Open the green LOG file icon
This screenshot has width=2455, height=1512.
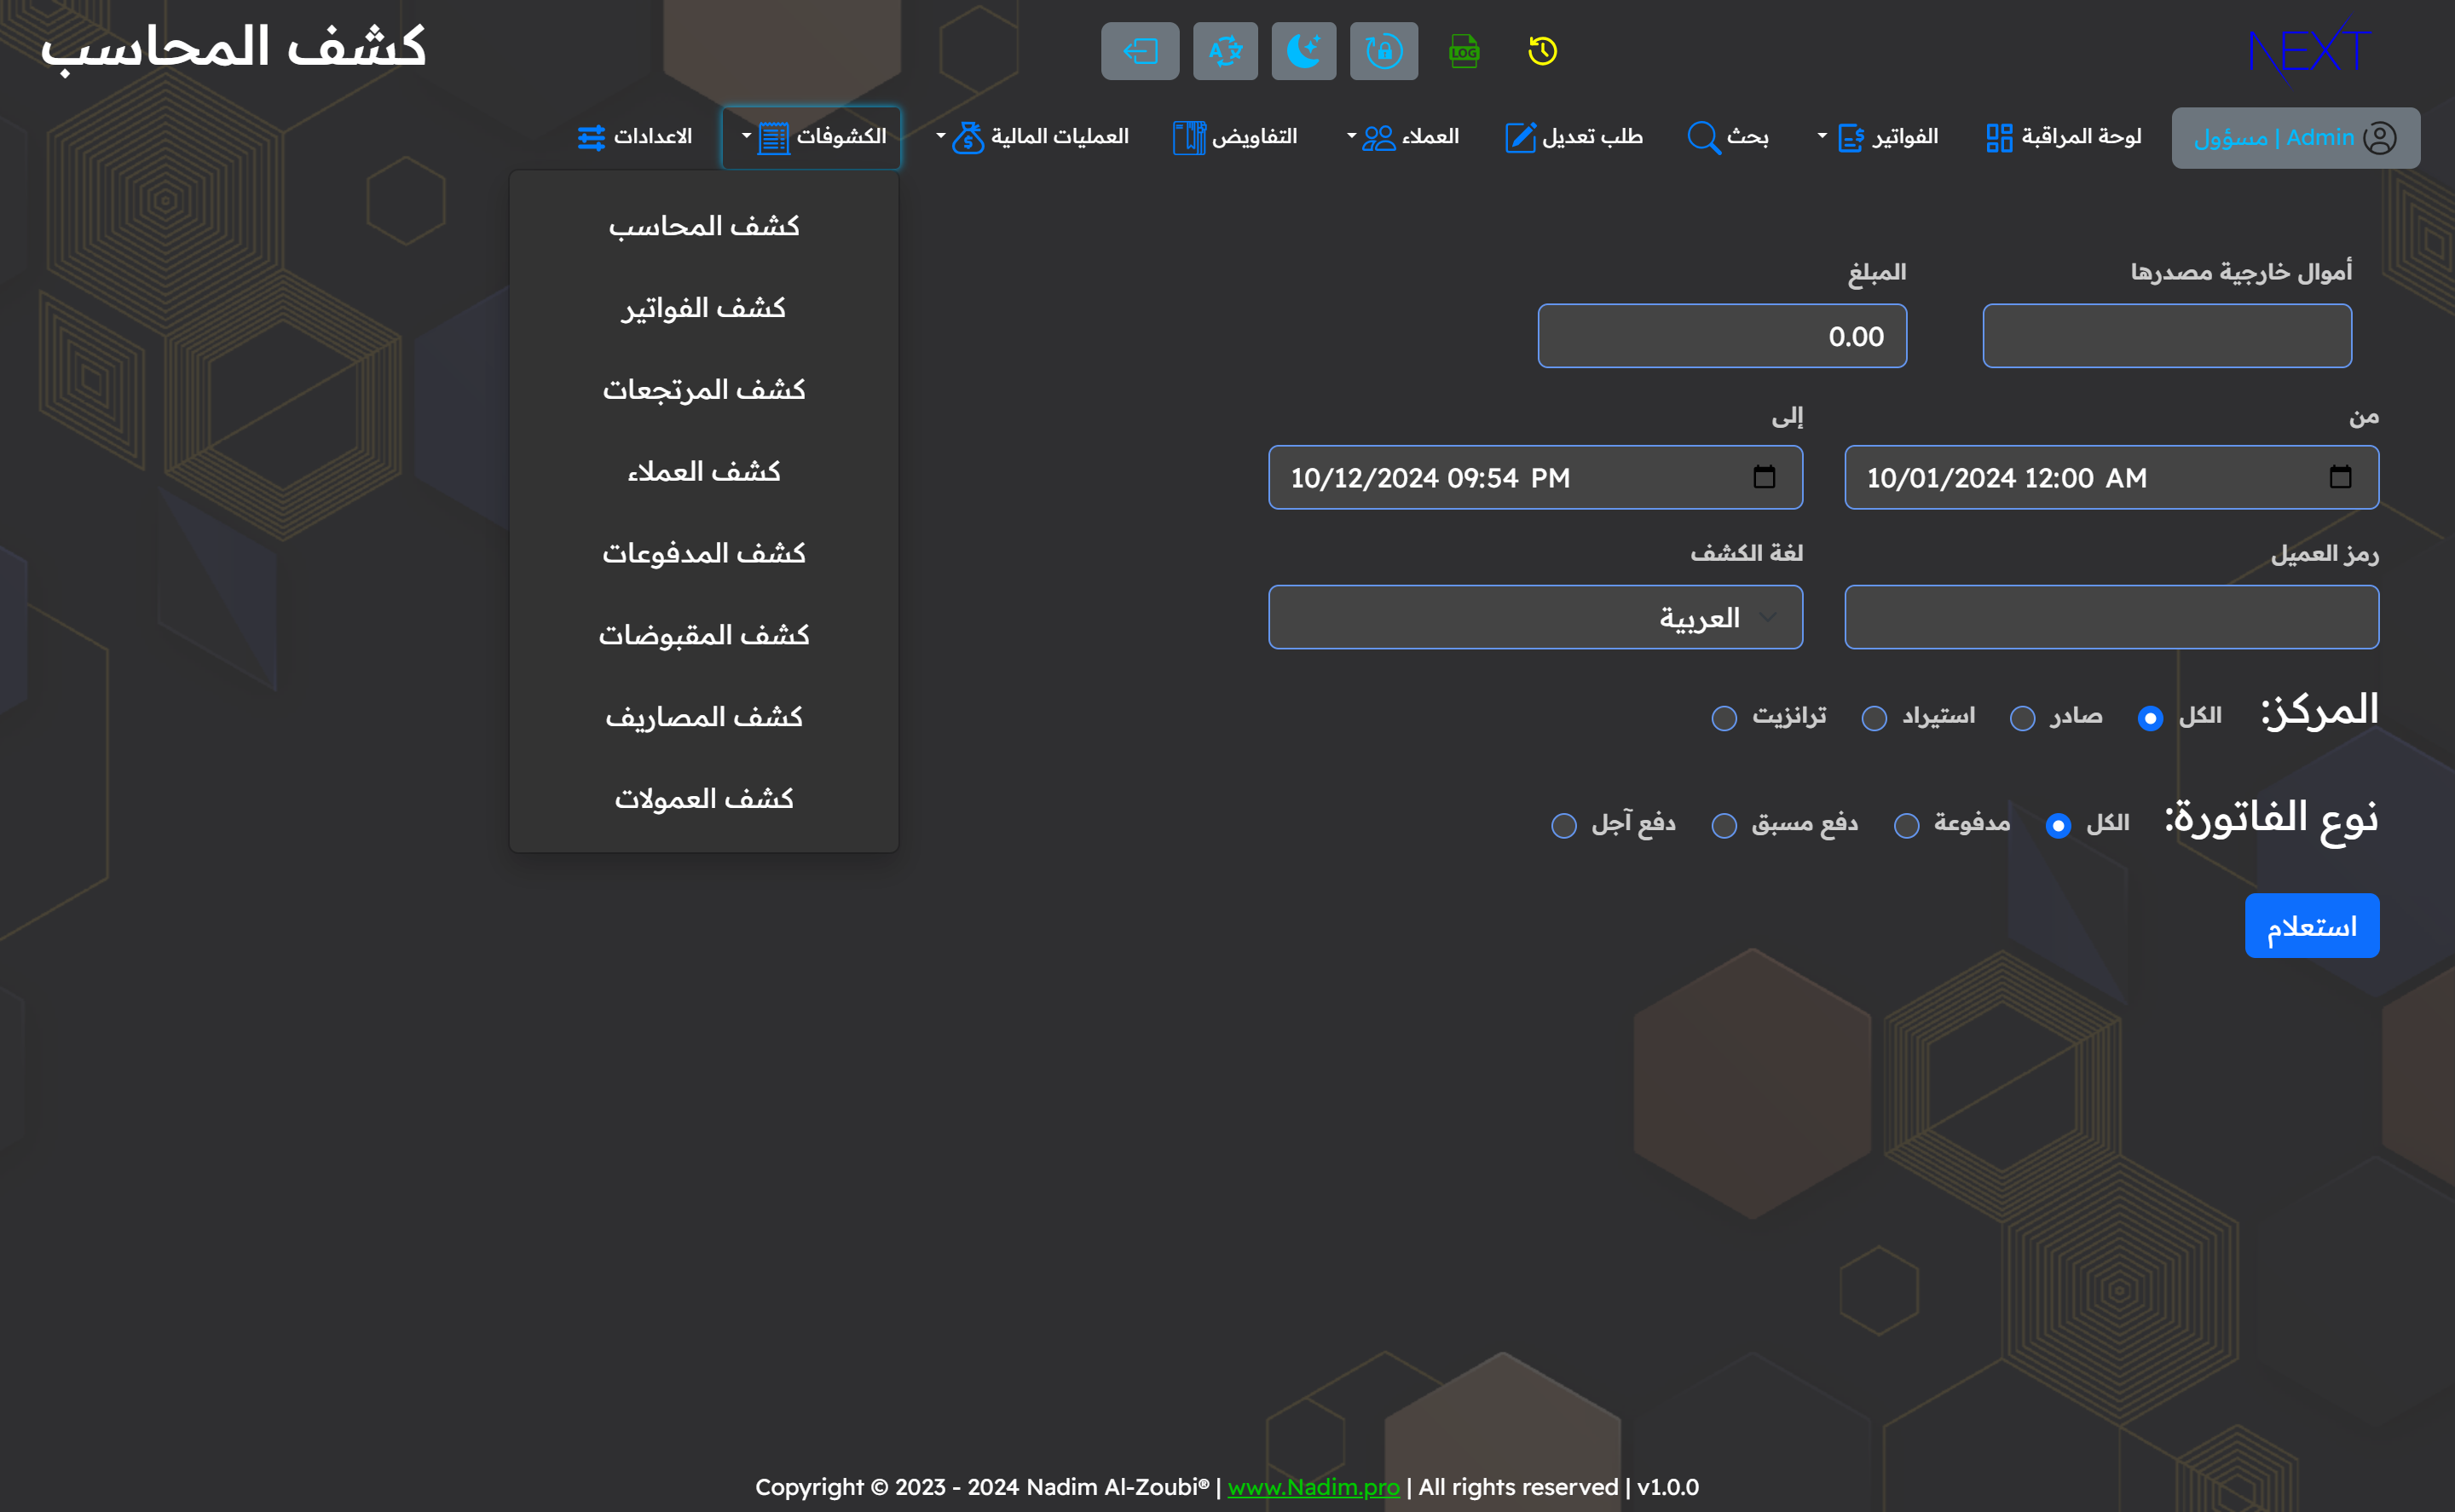click(x=1462, y=51)
